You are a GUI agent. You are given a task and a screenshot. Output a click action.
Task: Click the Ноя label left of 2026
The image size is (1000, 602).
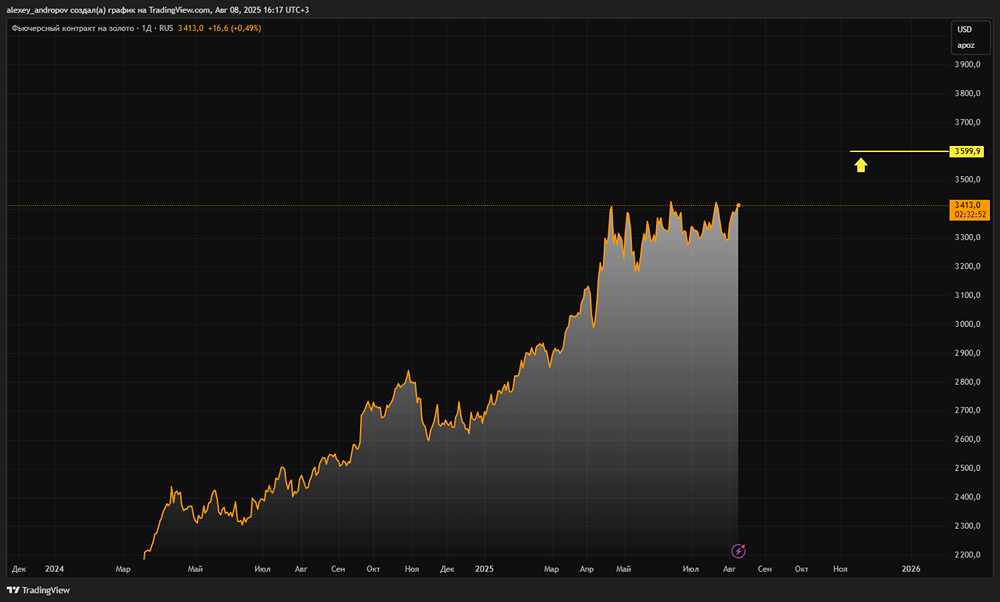(840, 569)
